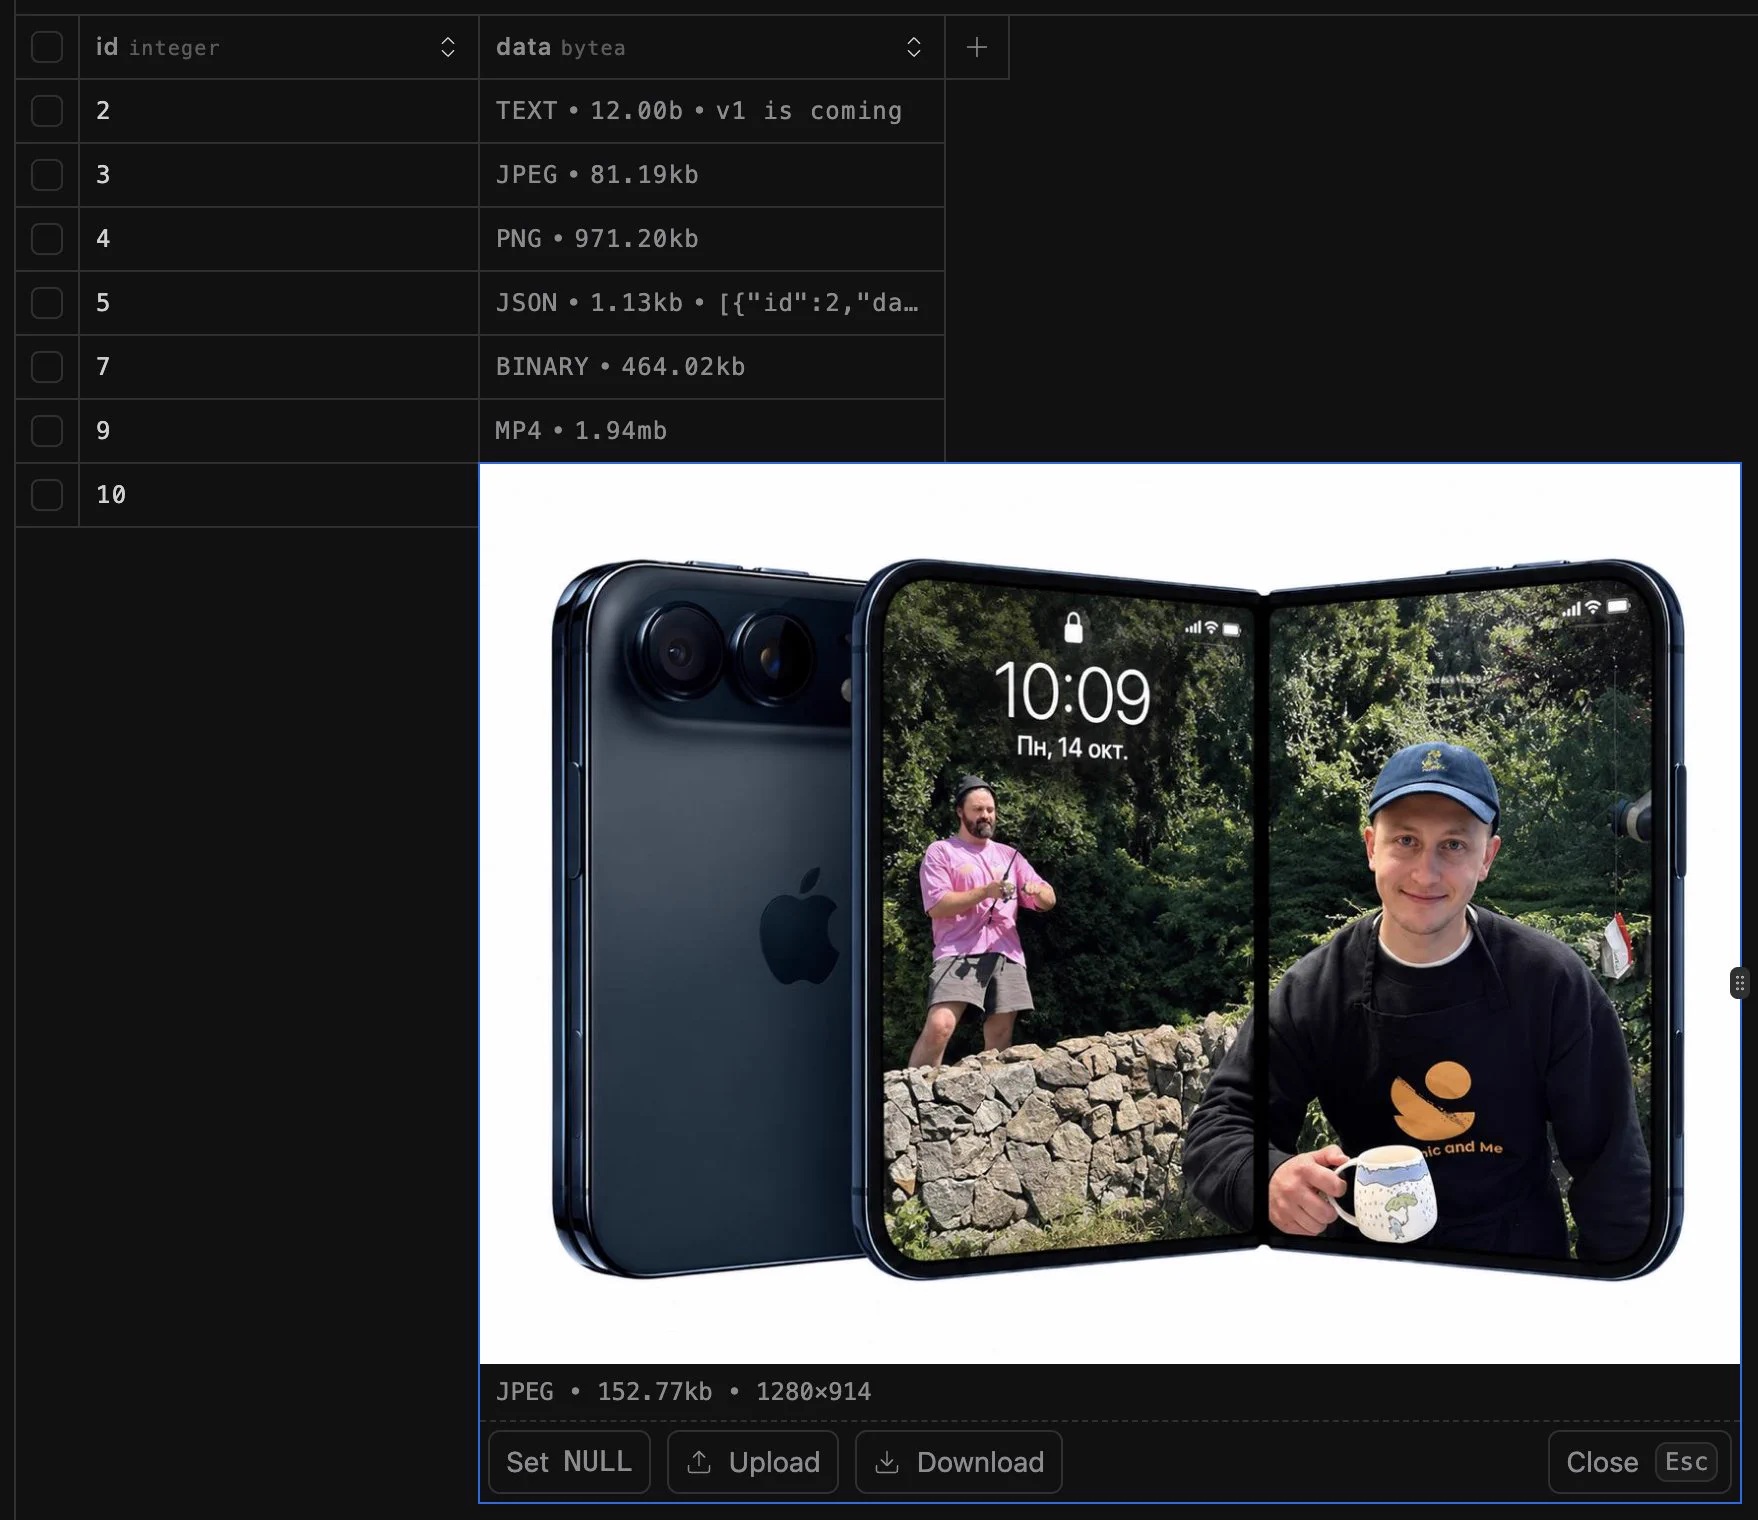Toggle the select-all checkbox in header
Viewport: 1758px width, 1520px height.
(x=47, y=47)
